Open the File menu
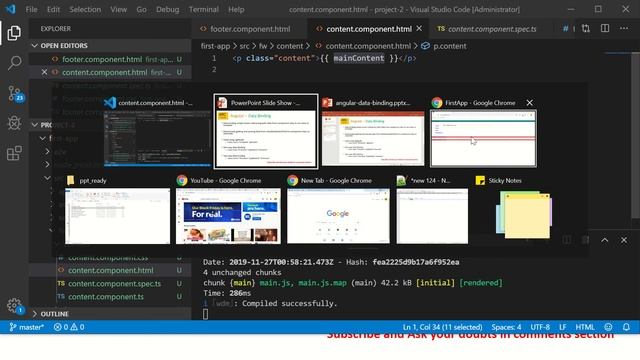This screenshot has width=640, height=360. tap(31, 9)
